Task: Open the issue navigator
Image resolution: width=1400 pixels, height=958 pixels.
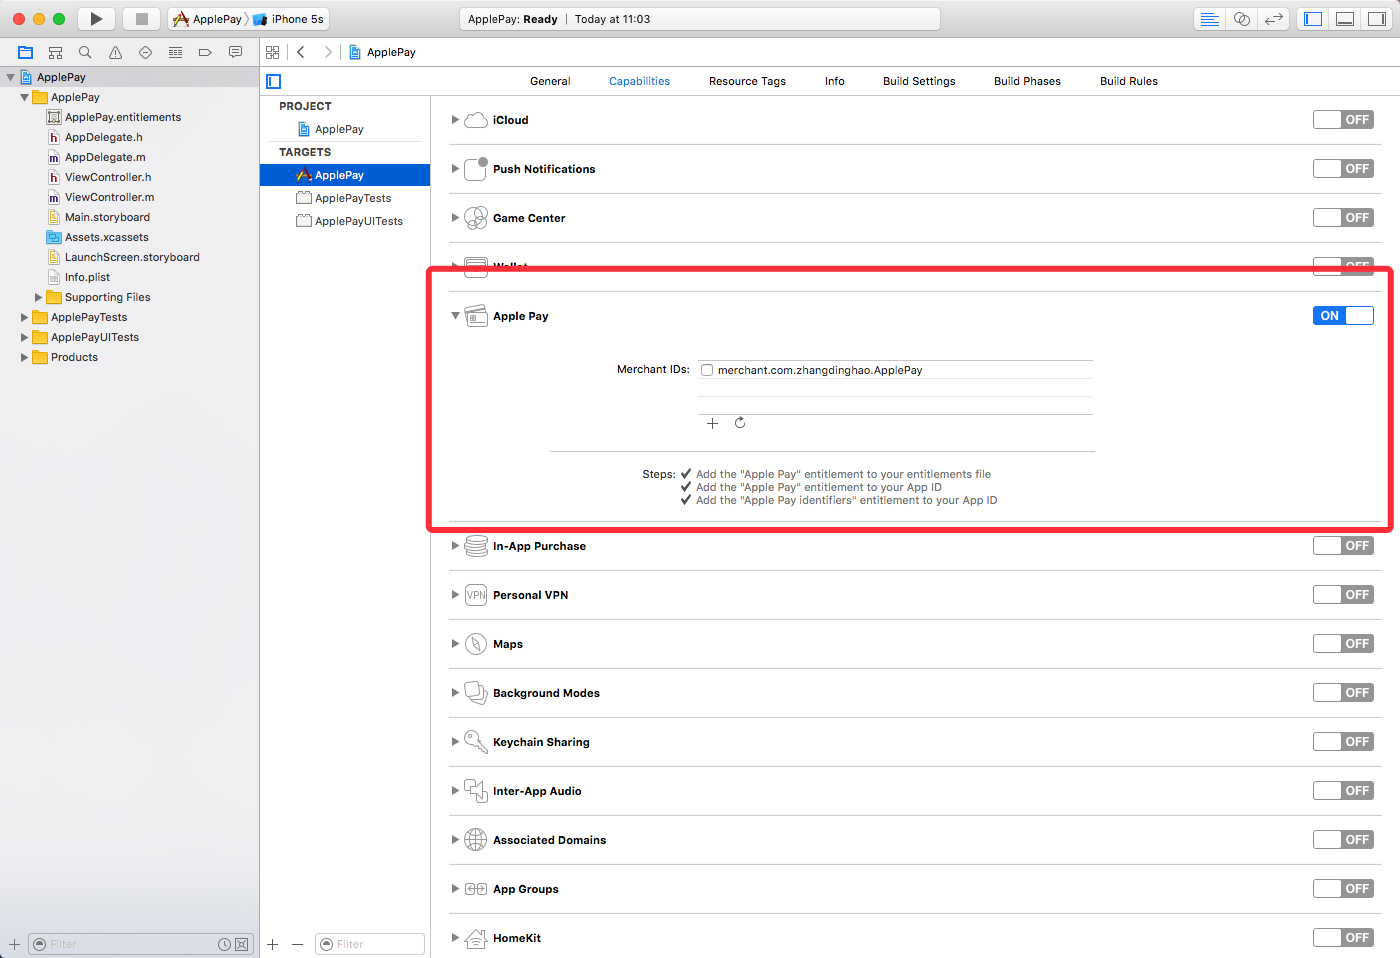Action: 115,52
